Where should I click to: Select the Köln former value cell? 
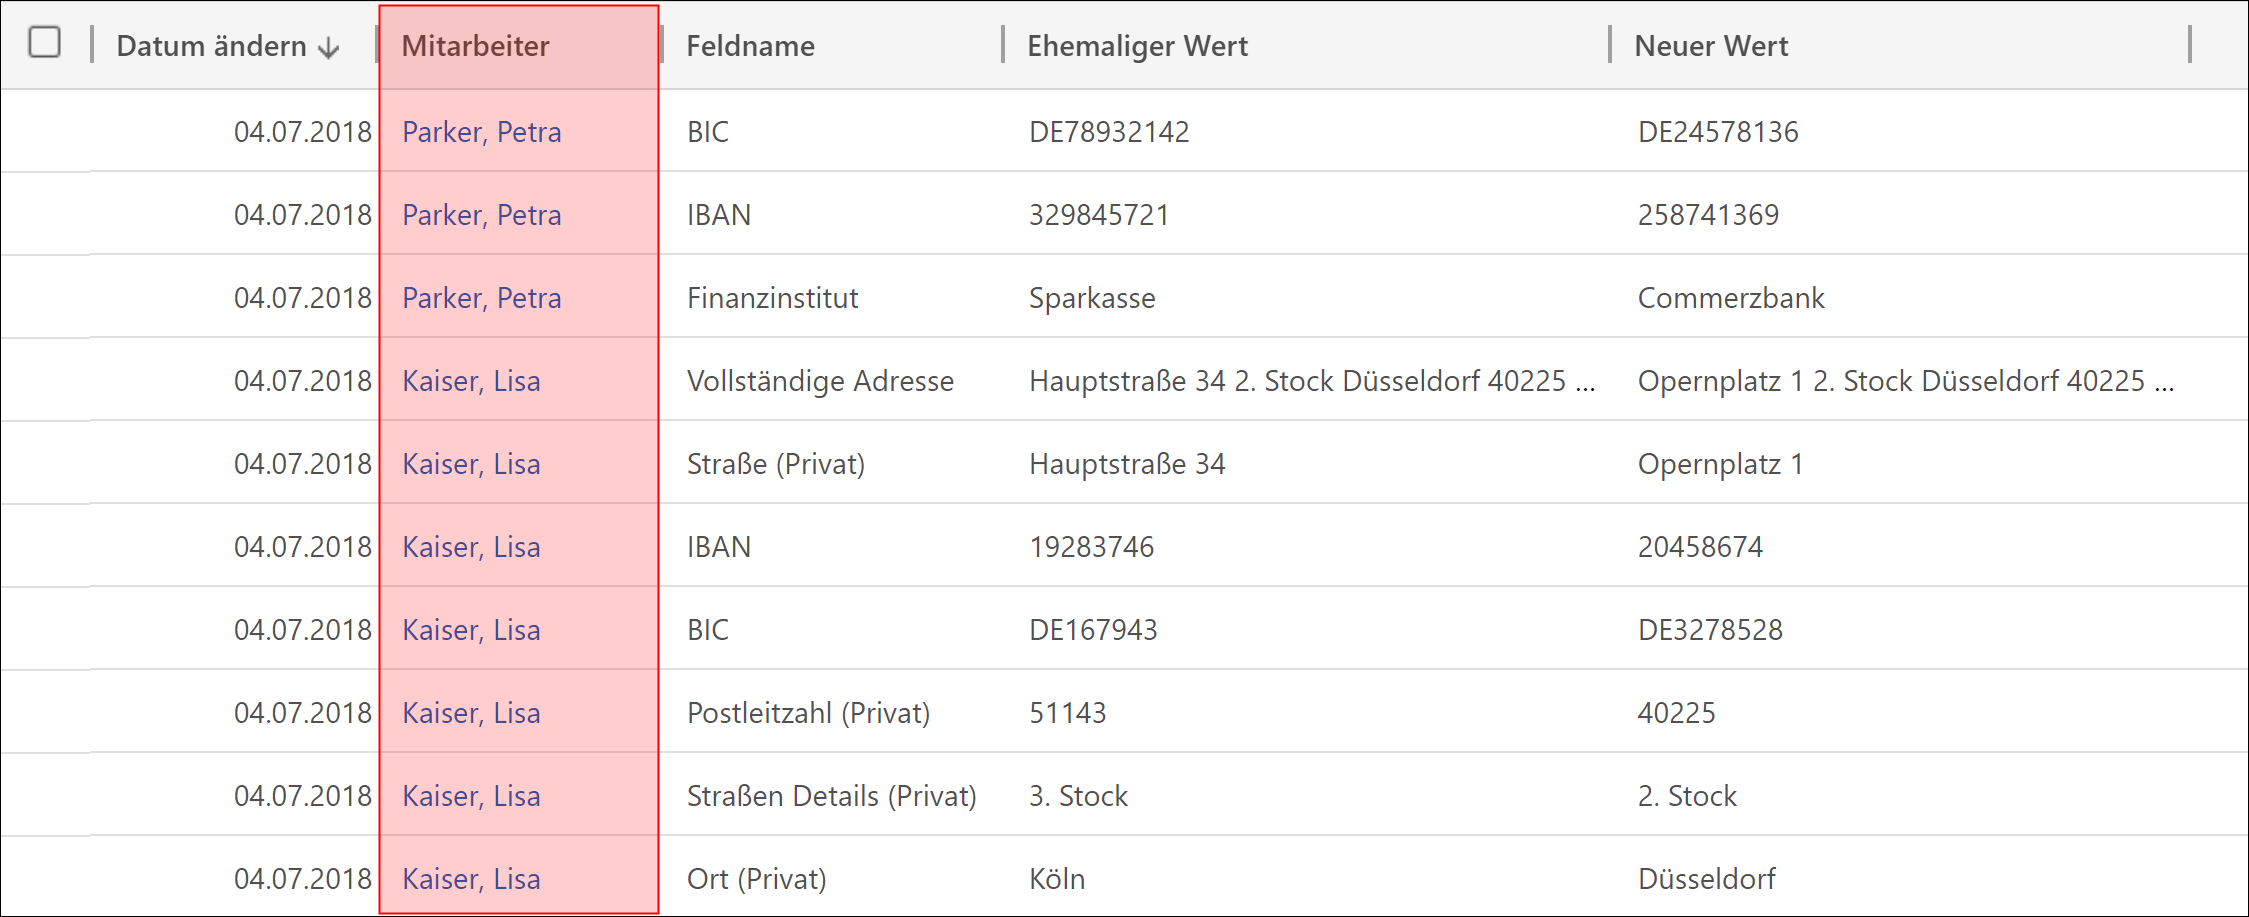1057,879
